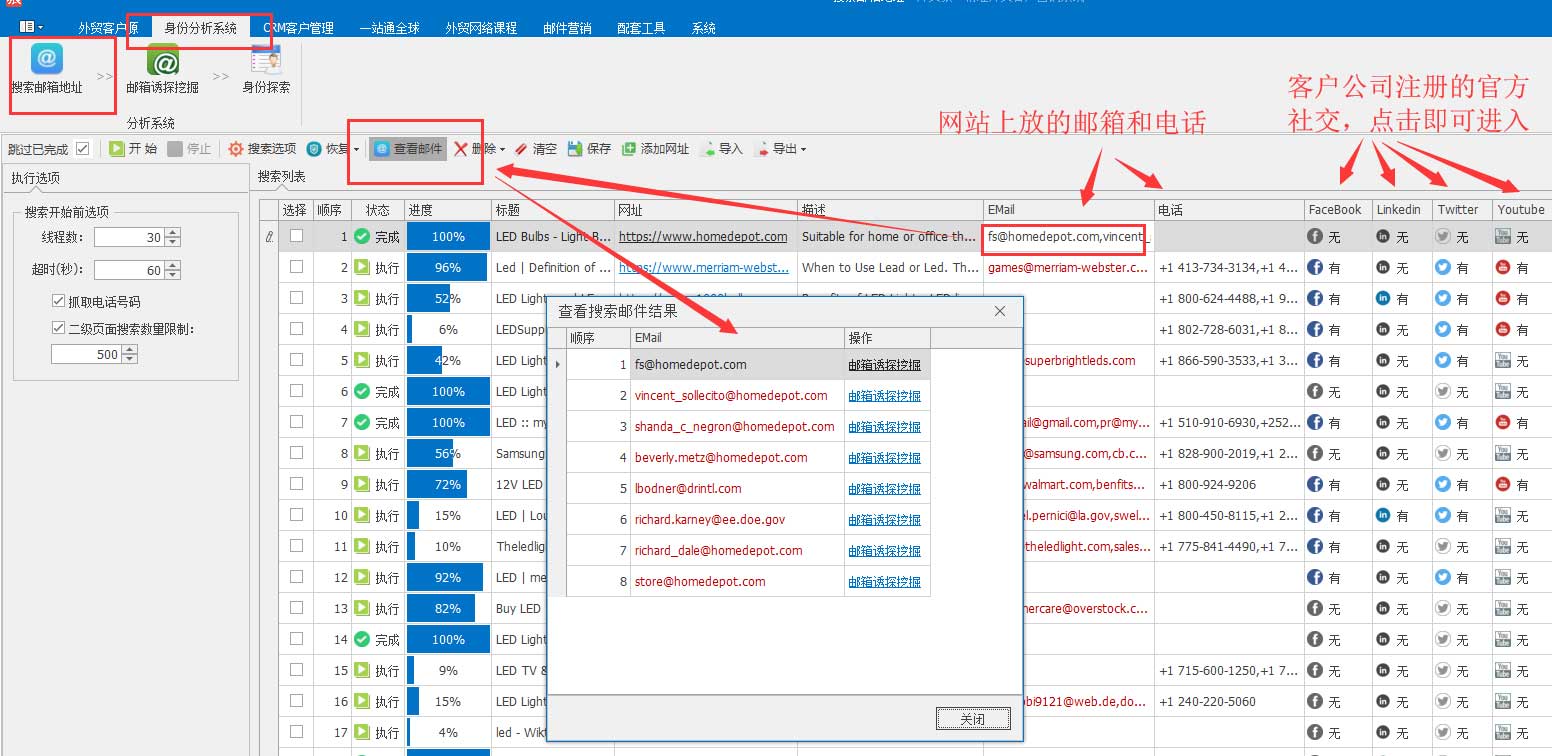Toggle the 跳过已完成 checkbox
Screen dimensions: 1552x756
pos(83,149)
